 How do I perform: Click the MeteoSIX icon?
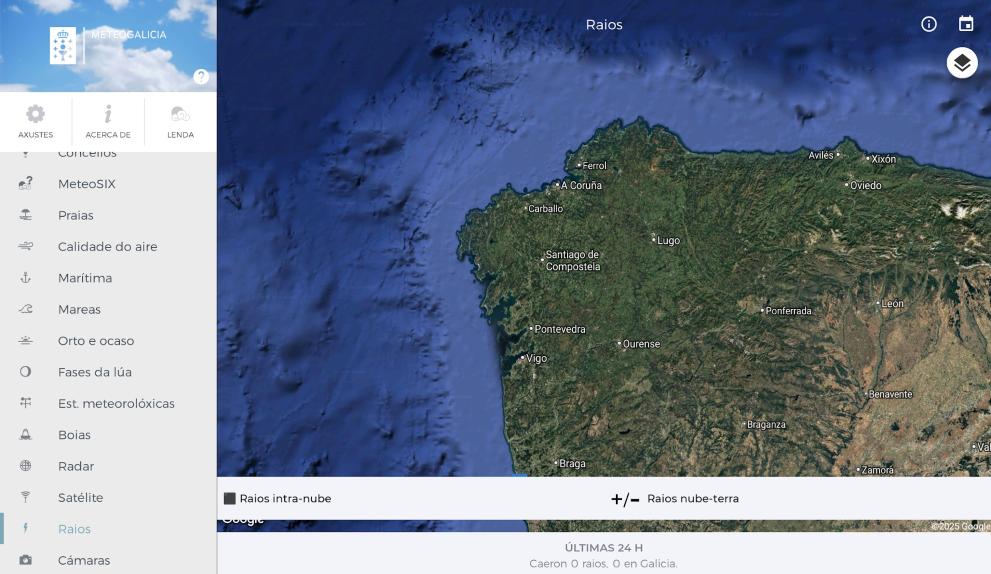click(25, 183)
